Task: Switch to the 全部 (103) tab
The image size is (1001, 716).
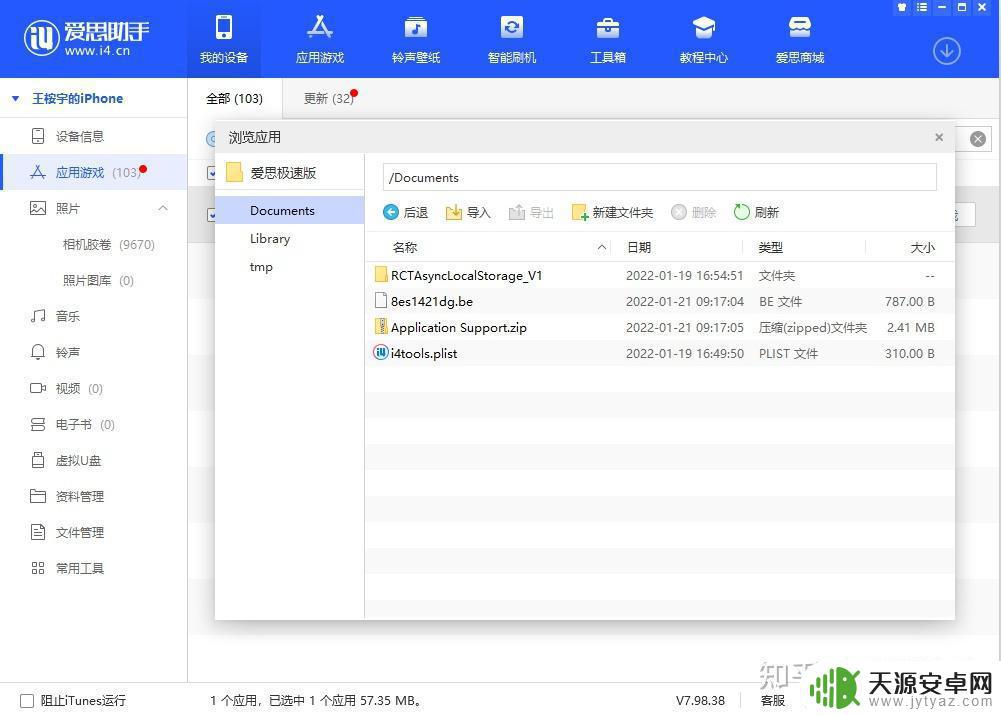Action: click(x=234, y=98)
